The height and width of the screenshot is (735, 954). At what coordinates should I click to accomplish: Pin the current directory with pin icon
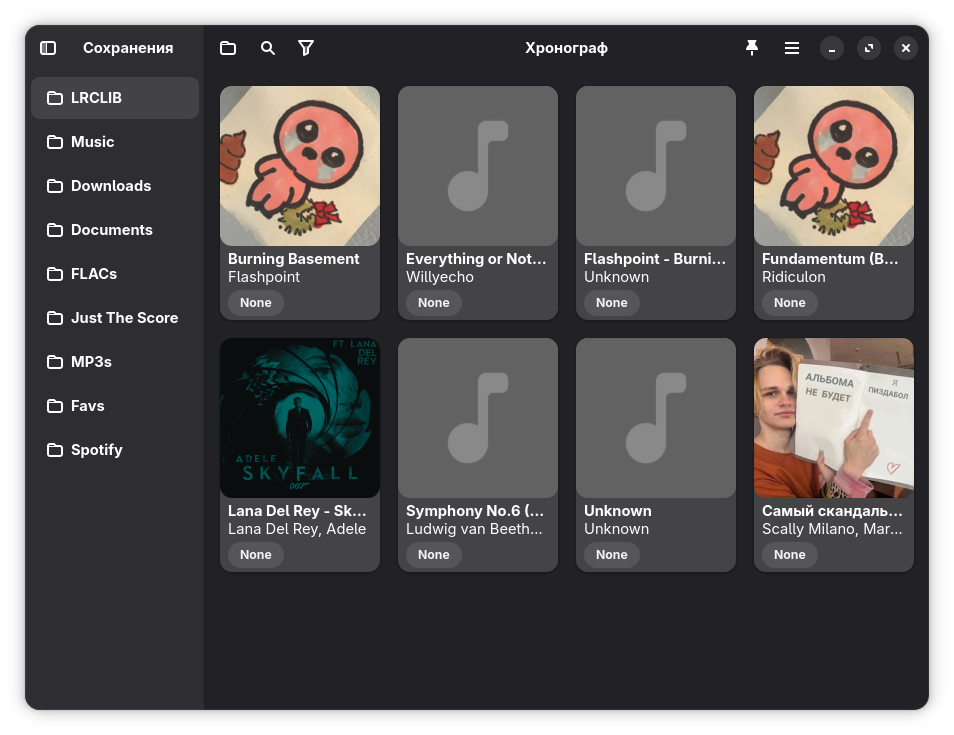[x=752, y=48]
